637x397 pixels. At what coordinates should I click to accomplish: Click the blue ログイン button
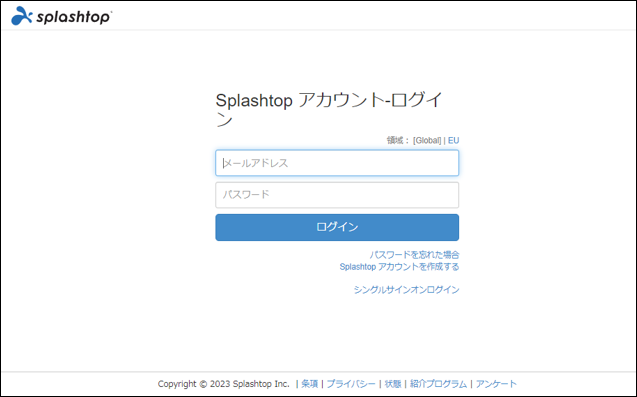click(x=337, y=228)
